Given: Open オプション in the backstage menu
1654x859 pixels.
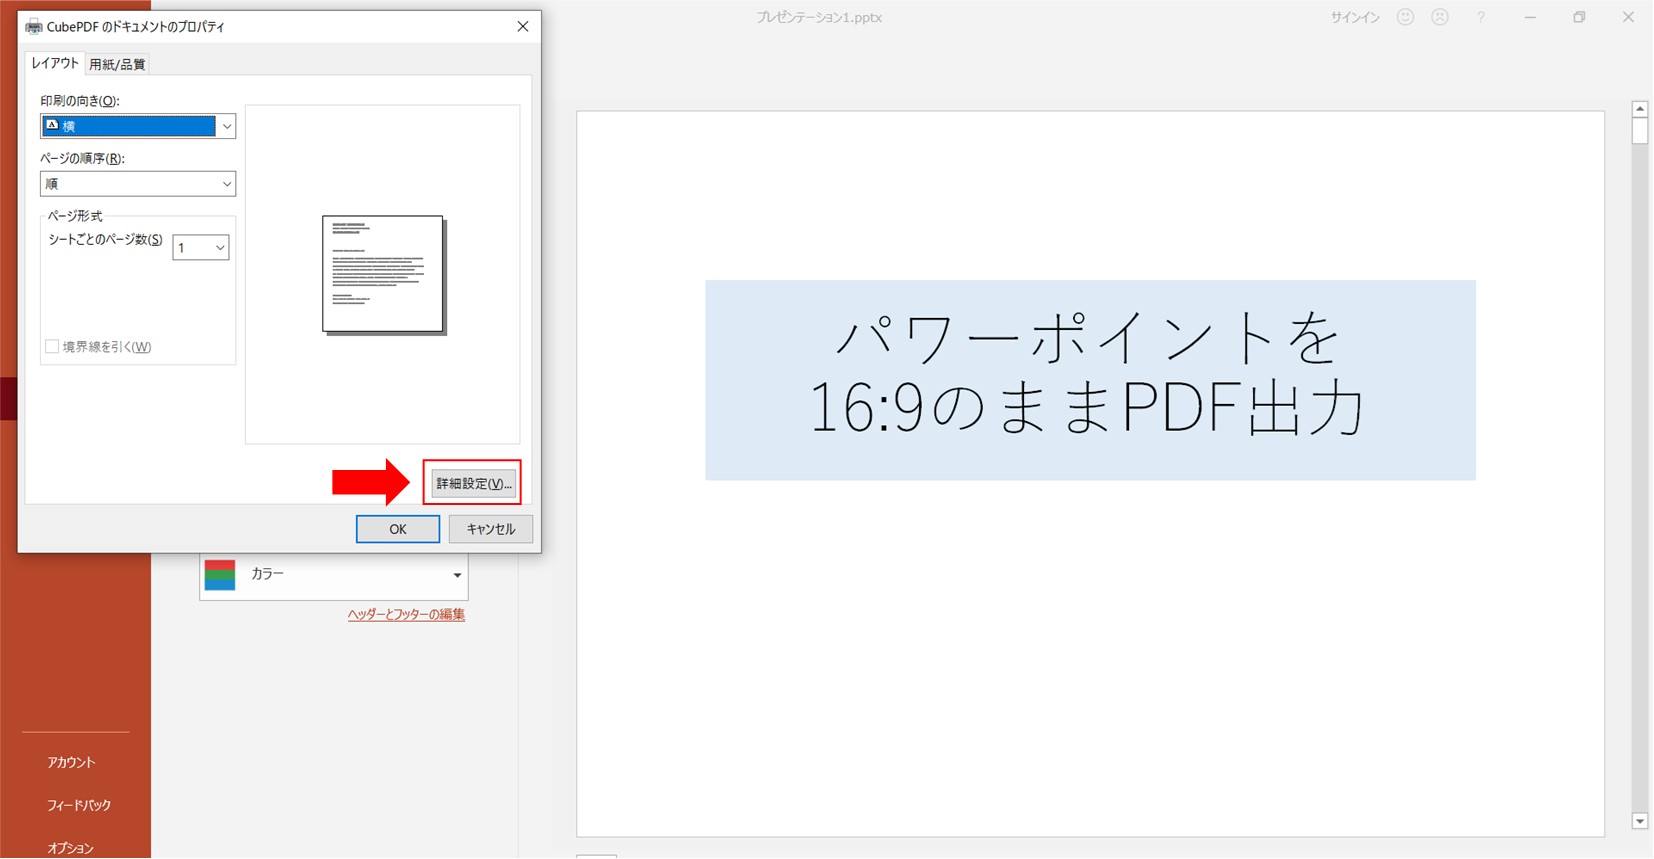Looking at the screenshot, I should [x=71, y=849].
